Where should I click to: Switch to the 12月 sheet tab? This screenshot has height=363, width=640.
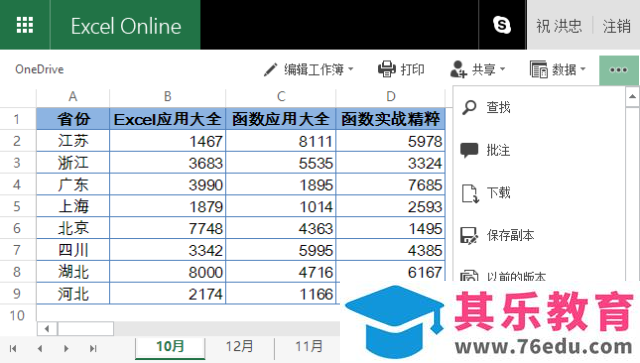click(x=240, y=347)
